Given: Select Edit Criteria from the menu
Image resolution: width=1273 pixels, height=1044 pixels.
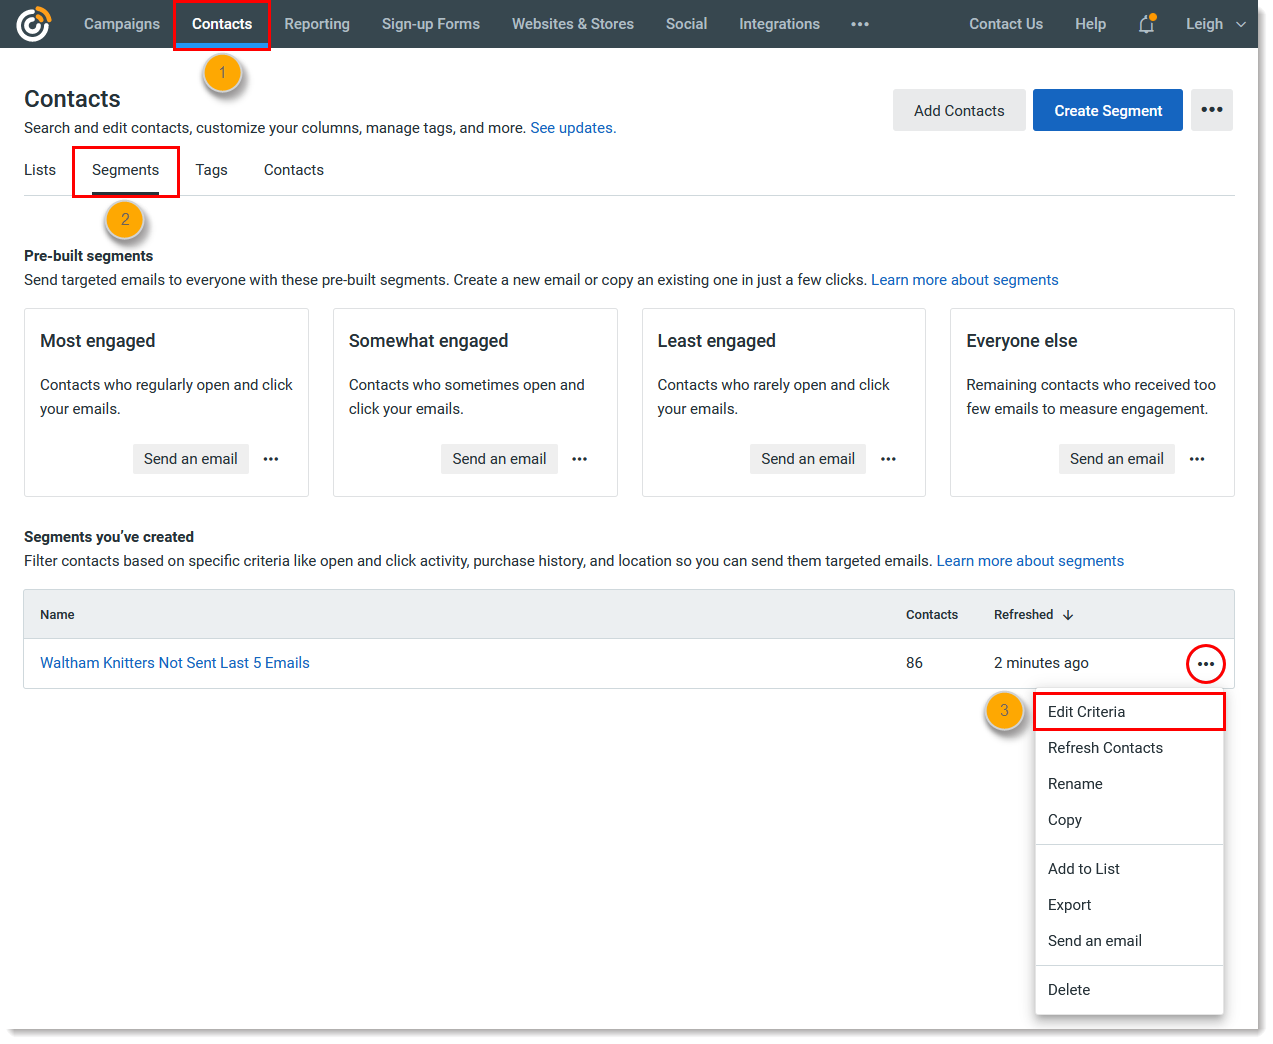Looking at the screenshot, I should coord(1086,711).
